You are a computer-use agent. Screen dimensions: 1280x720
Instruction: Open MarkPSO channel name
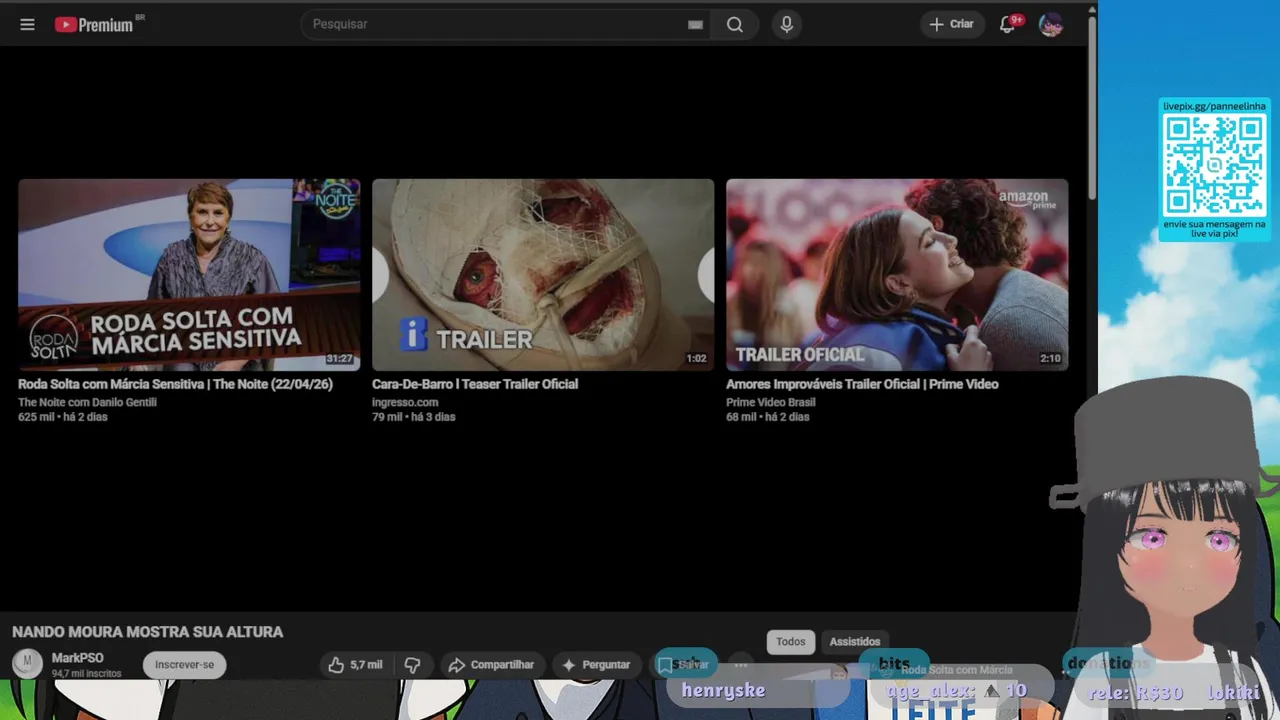click(77, 658)
